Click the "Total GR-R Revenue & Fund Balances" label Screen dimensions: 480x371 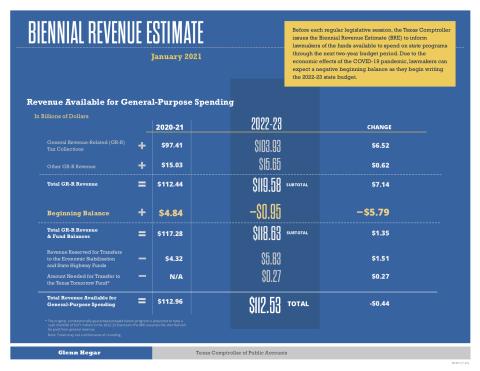[x=72, y=233]
